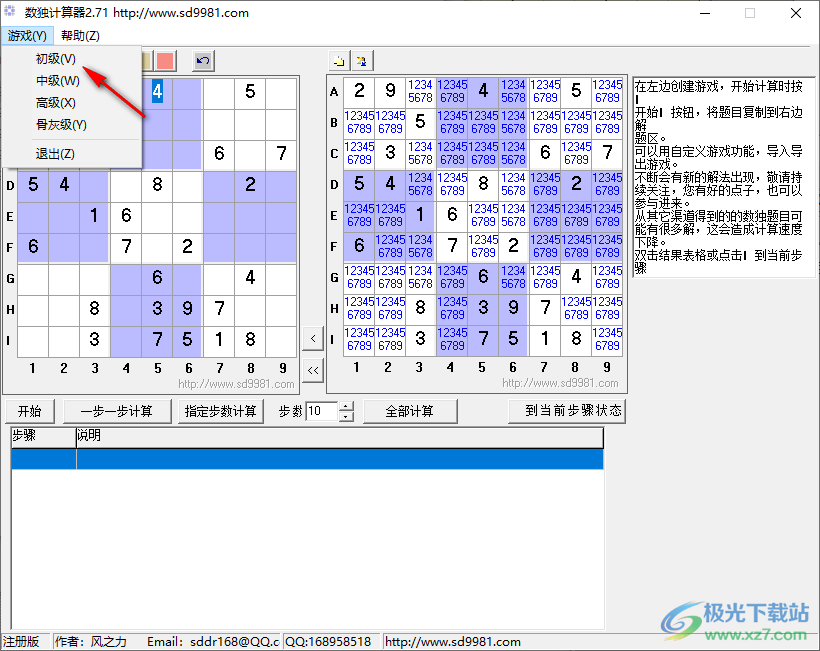Click left grid cell G8 showing 4
Viewport: 820px width, 651px height.
pyautogui.click(x=250, y=278)
